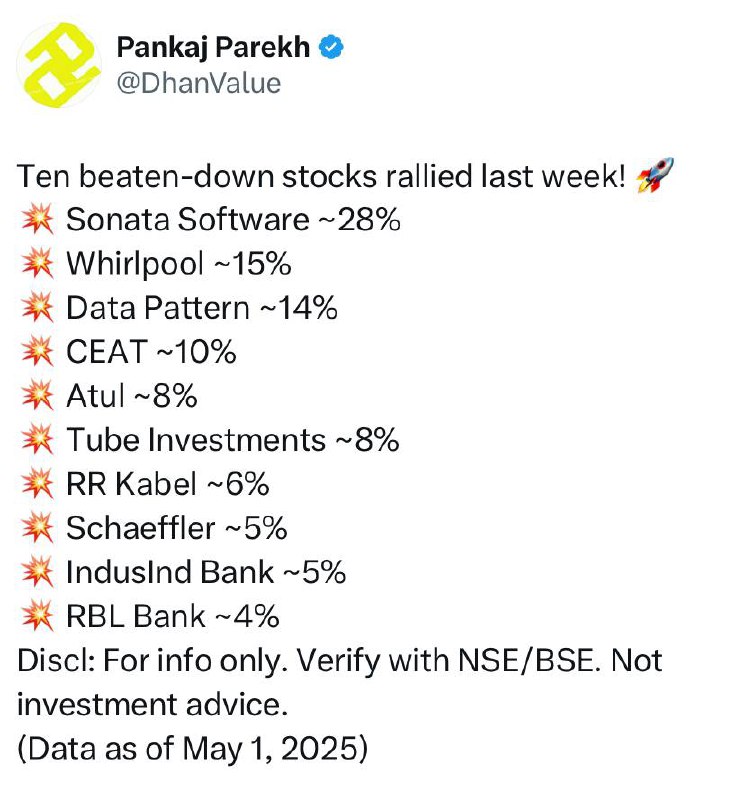Click the burst emoji beside Atul
The image size is (745, 800).
[x=37, y=395]
